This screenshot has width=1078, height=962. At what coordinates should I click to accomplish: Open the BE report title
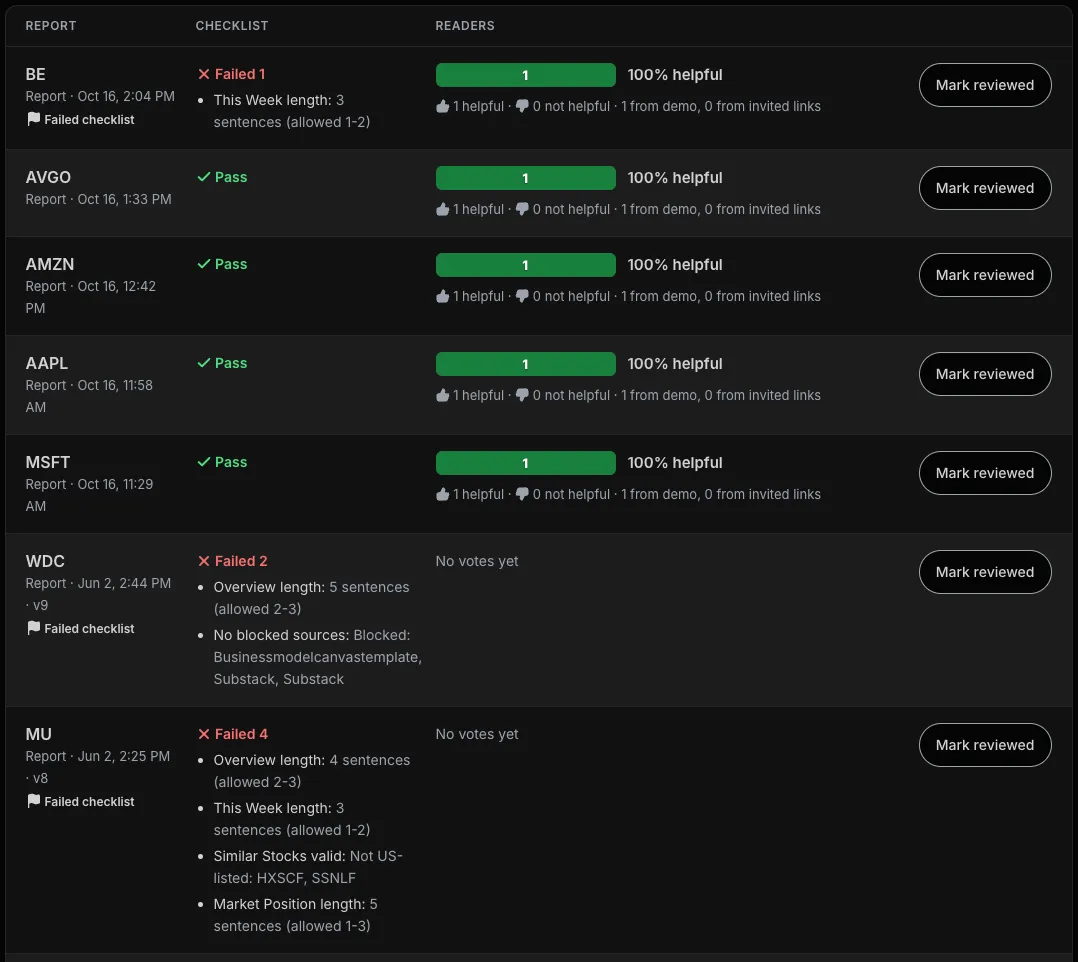pyautogui.click(x=36, y=74)
